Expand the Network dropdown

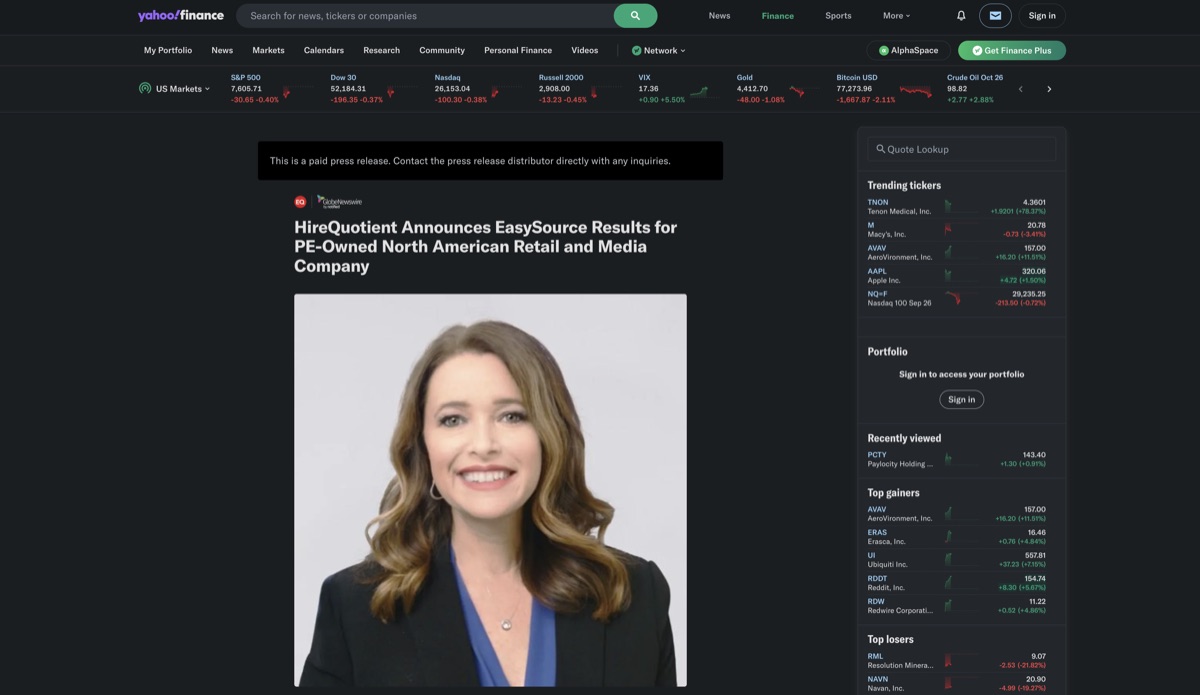(659, 50)
